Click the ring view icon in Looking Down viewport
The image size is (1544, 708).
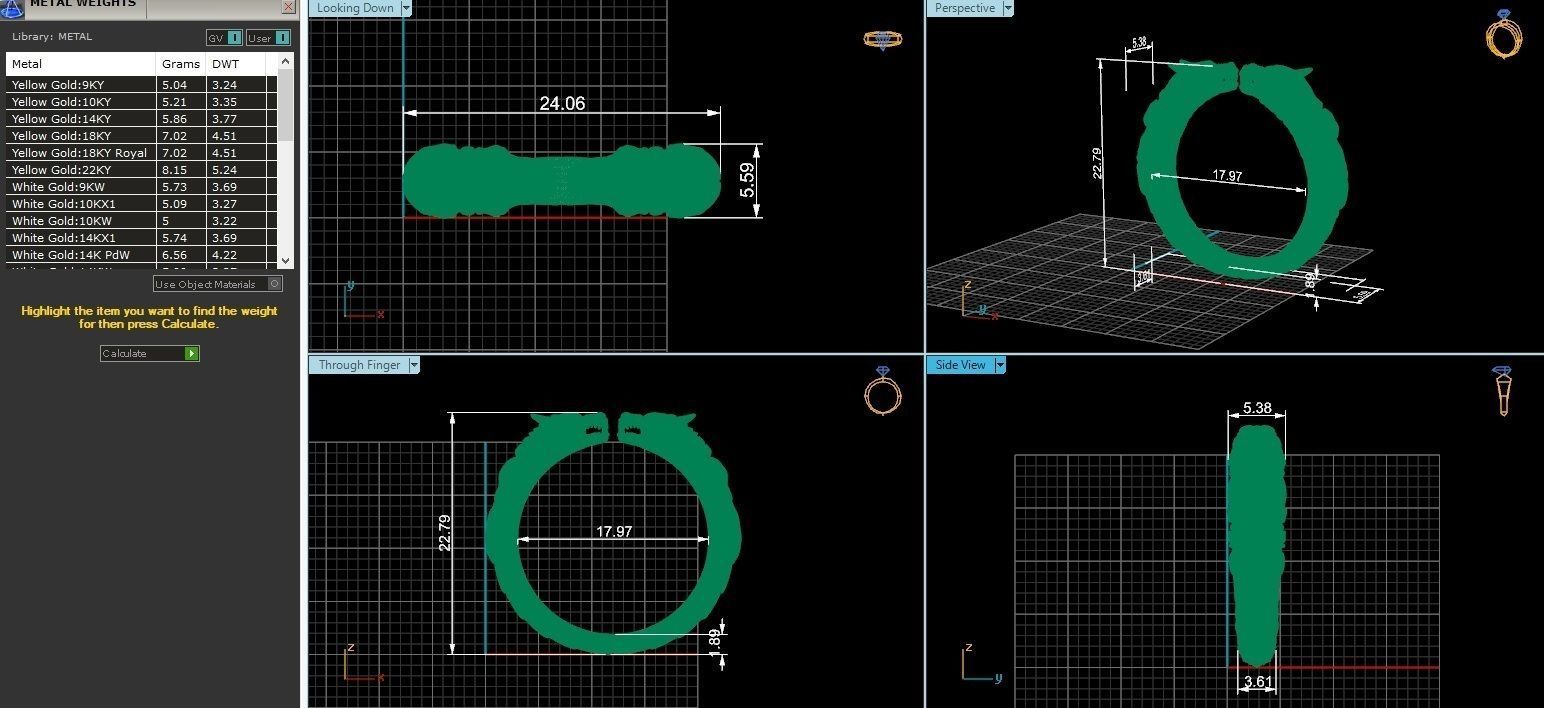coord(883,39)
